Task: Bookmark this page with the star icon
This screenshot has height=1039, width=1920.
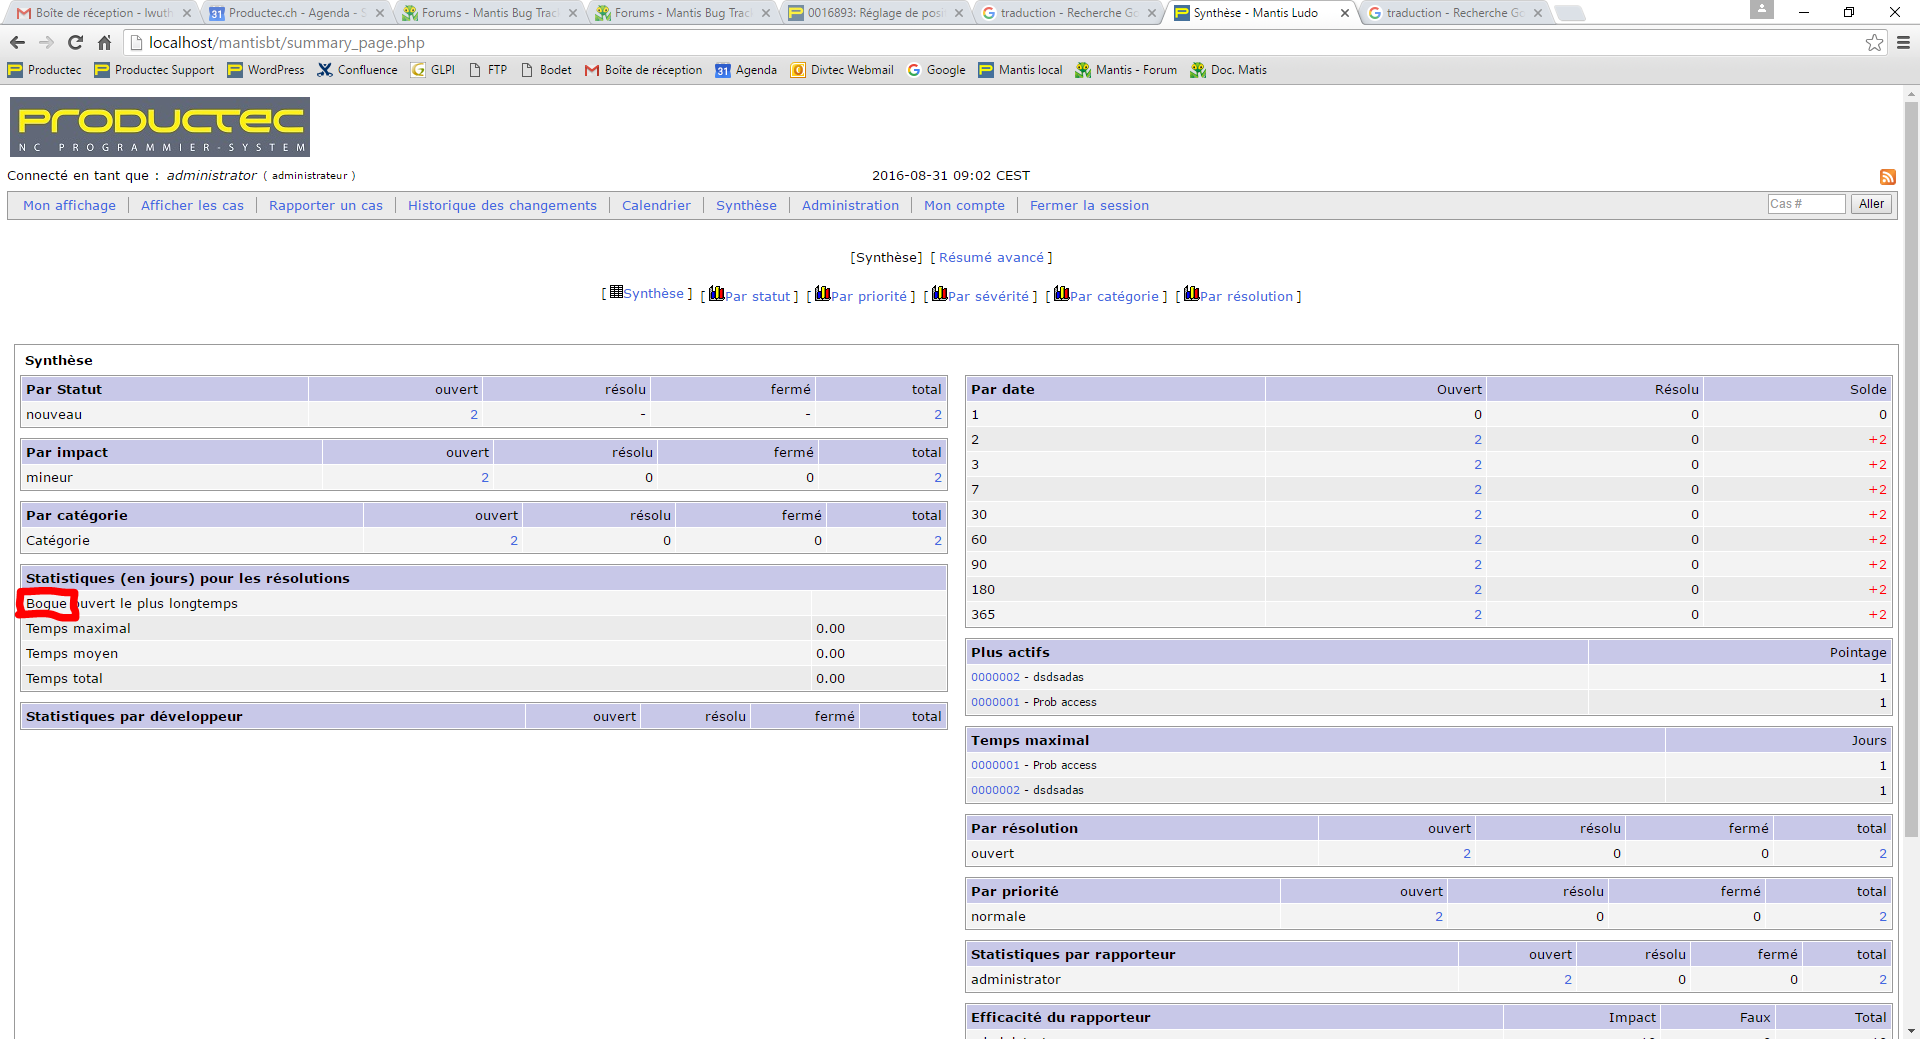Action: coord(1874,42)
